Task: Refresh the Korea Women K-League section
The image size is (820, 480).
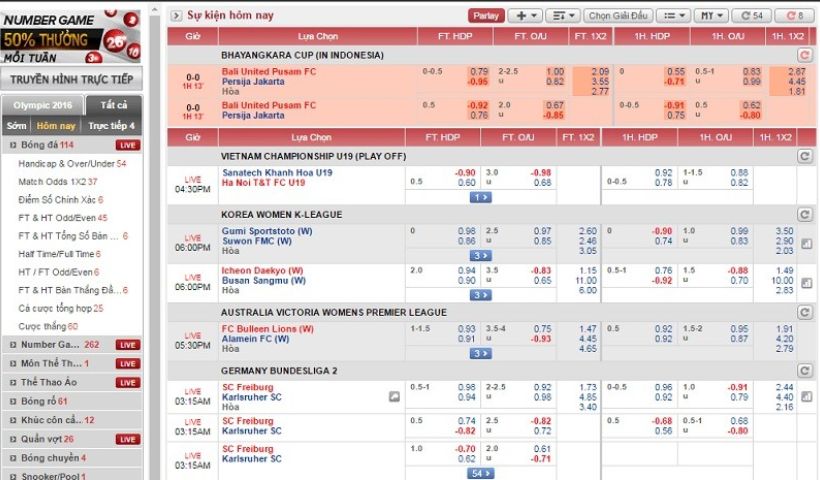Action: (x=804, y=215)
